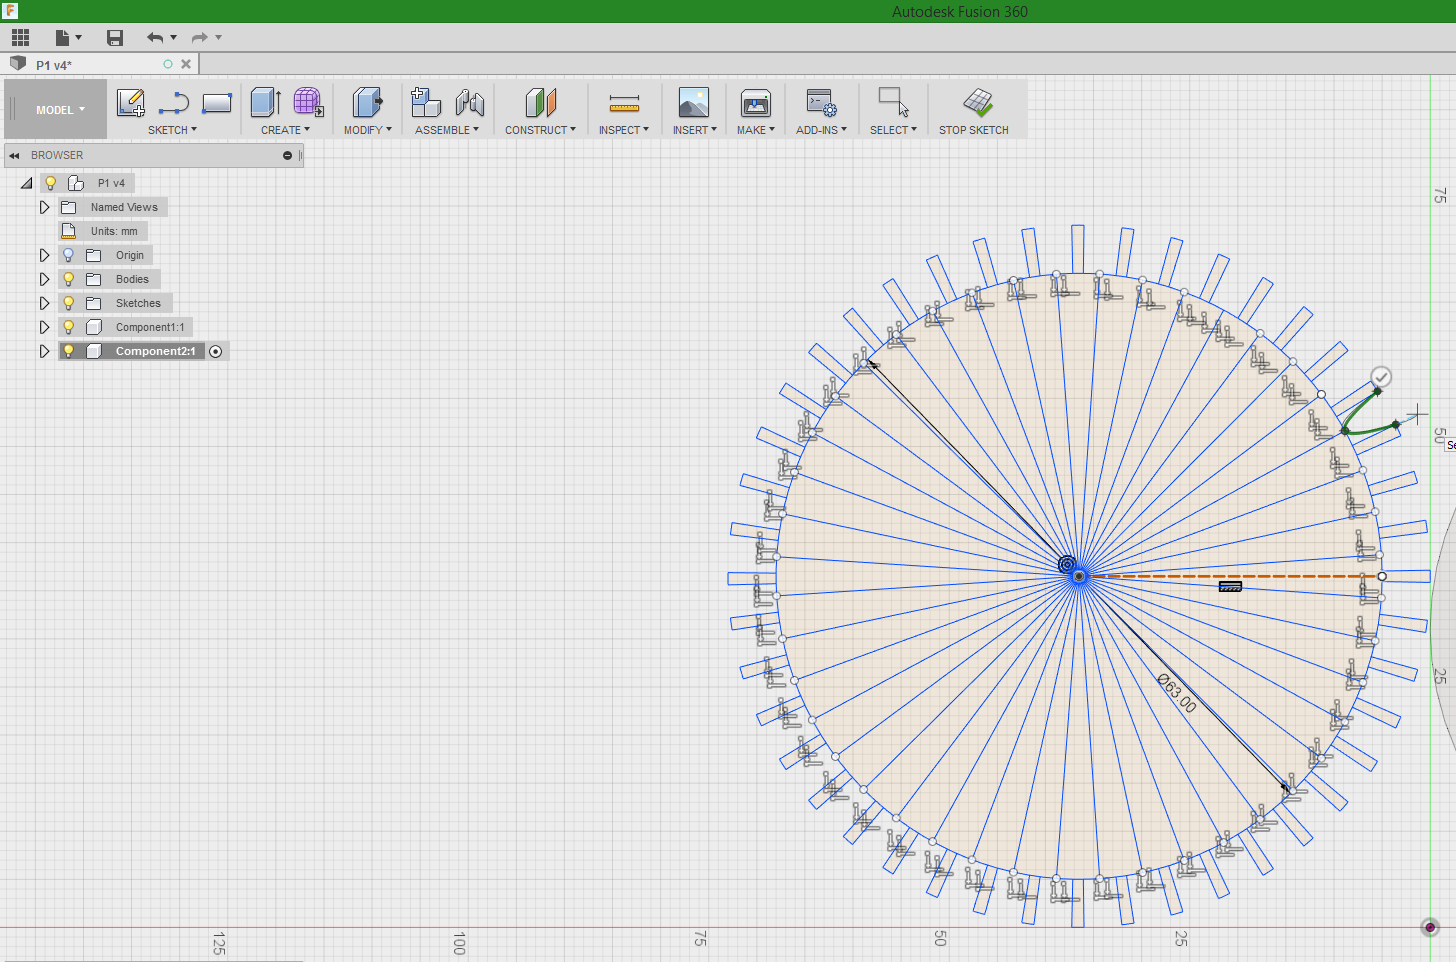Toggle Component2:1 visibility light bulb

click(69, 351)
